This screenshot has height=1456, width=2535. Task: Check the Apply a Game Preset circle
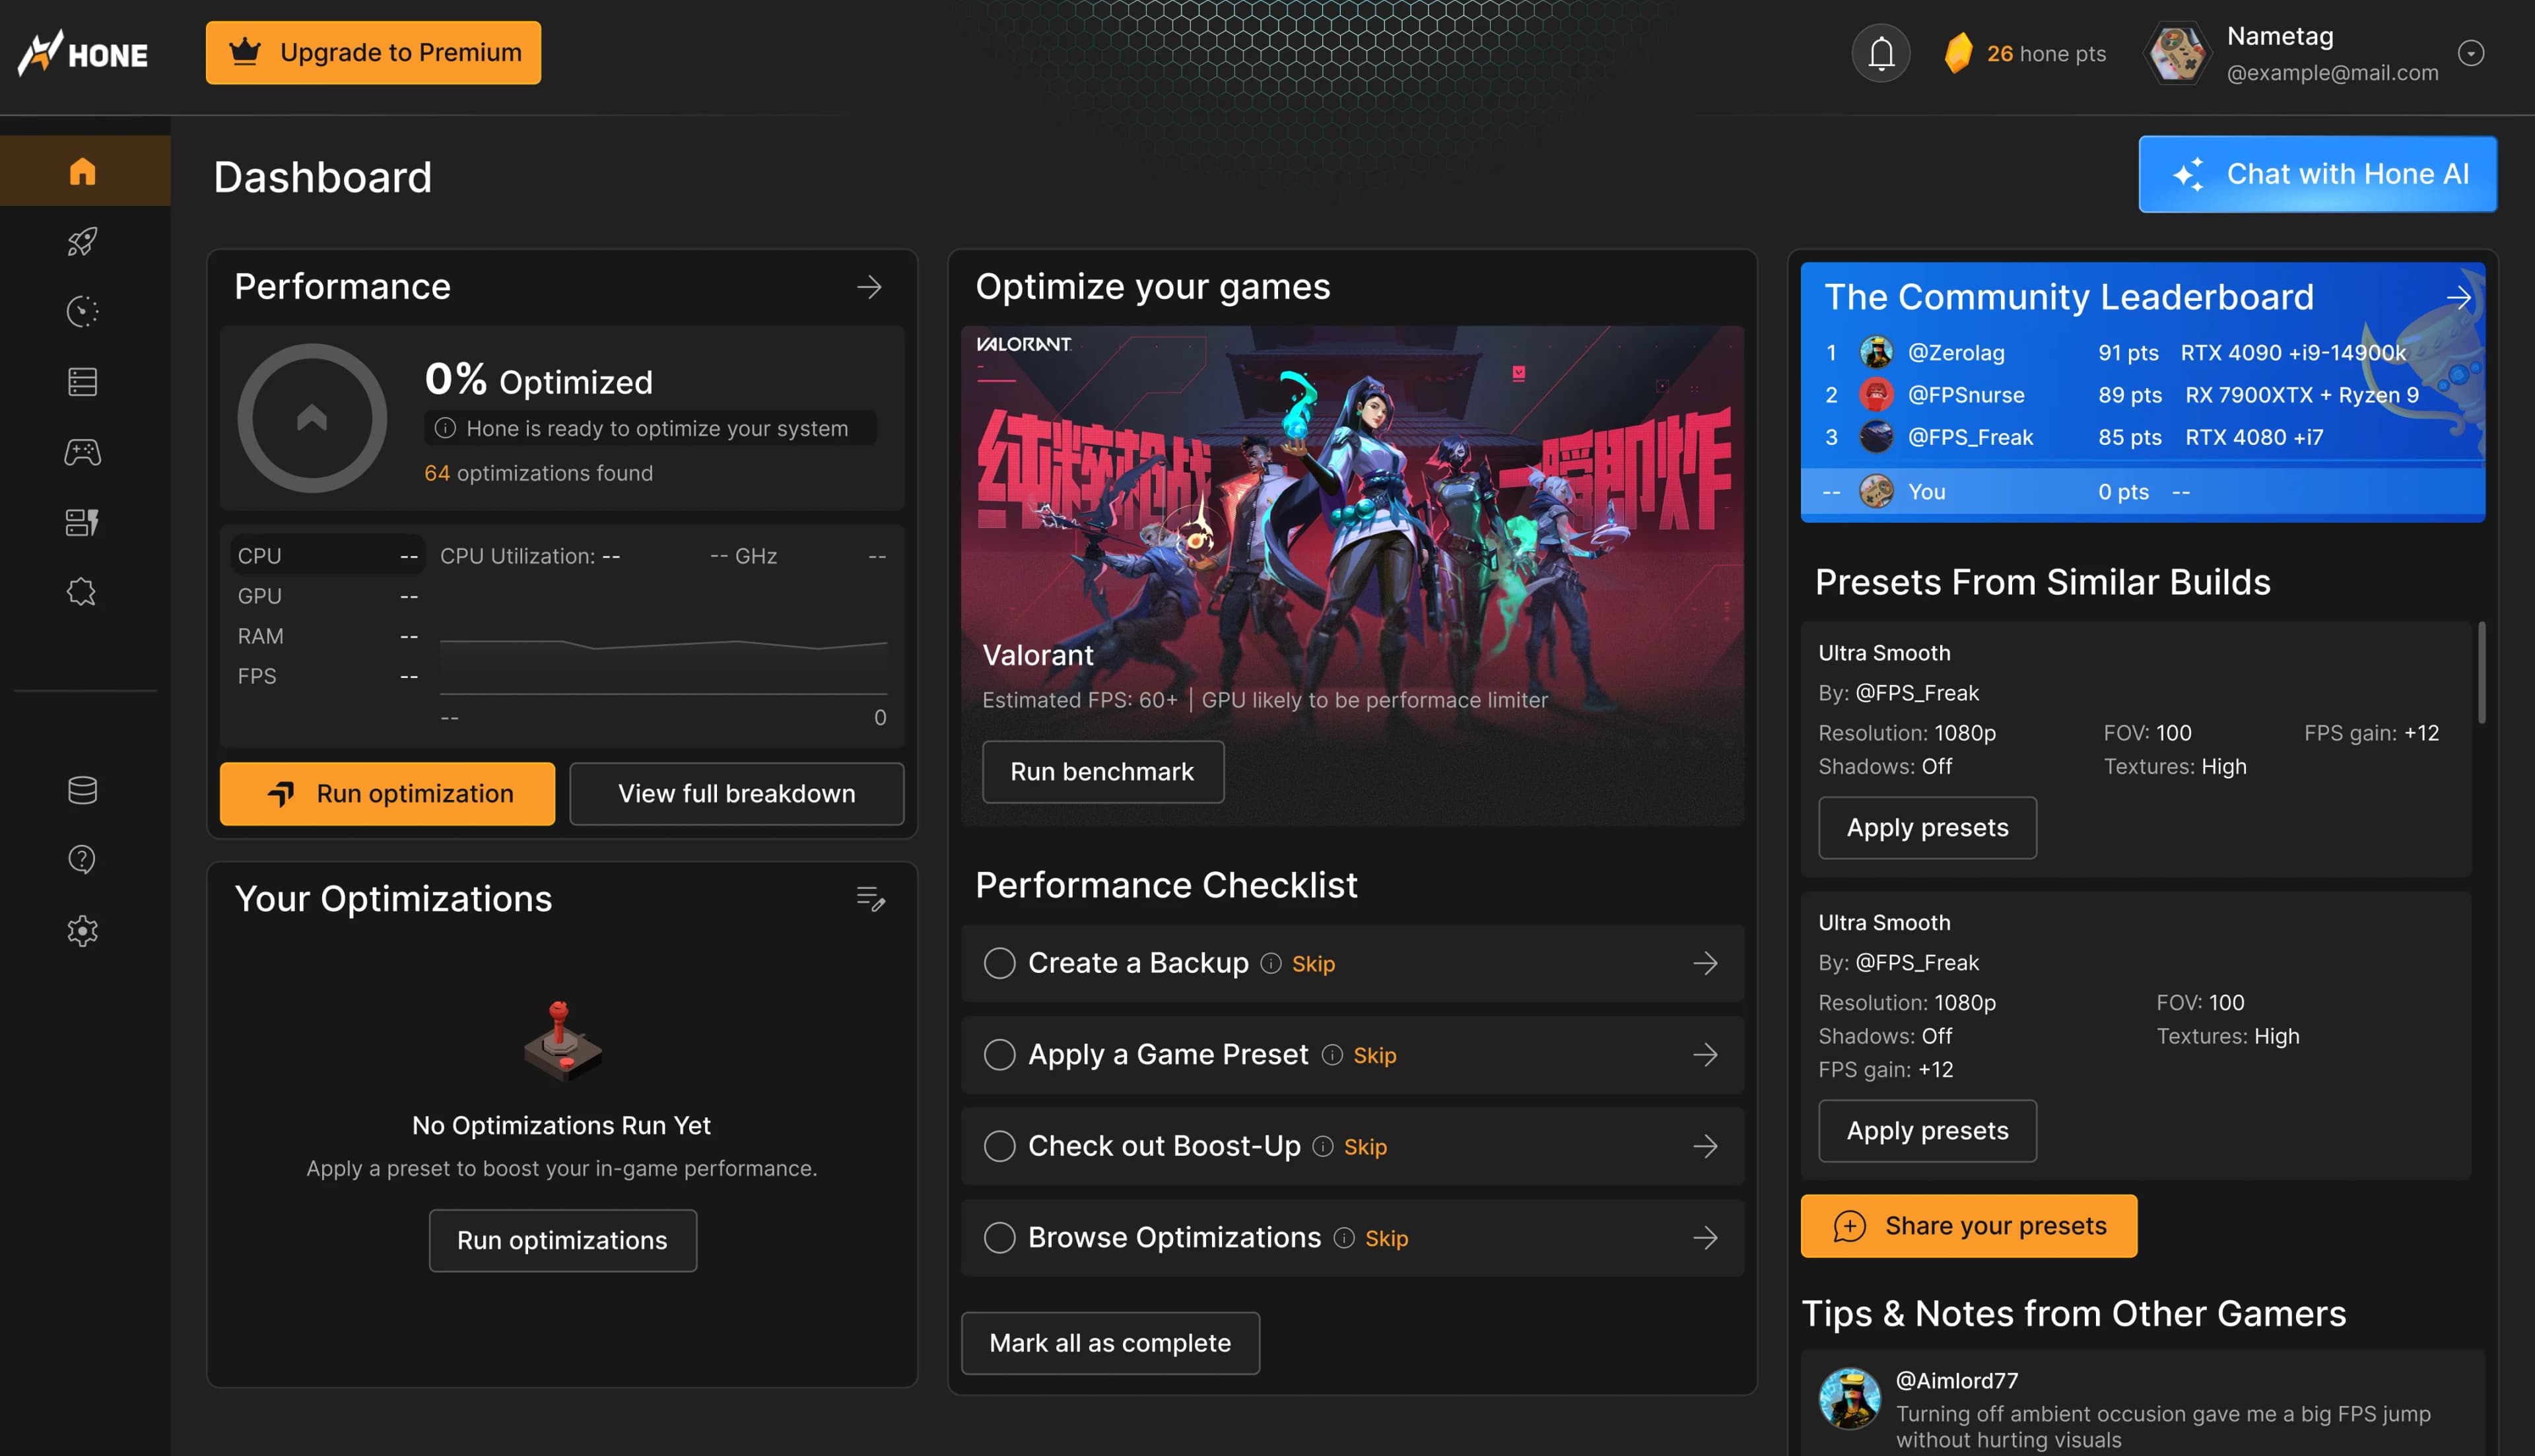(x=999, y=1055)
